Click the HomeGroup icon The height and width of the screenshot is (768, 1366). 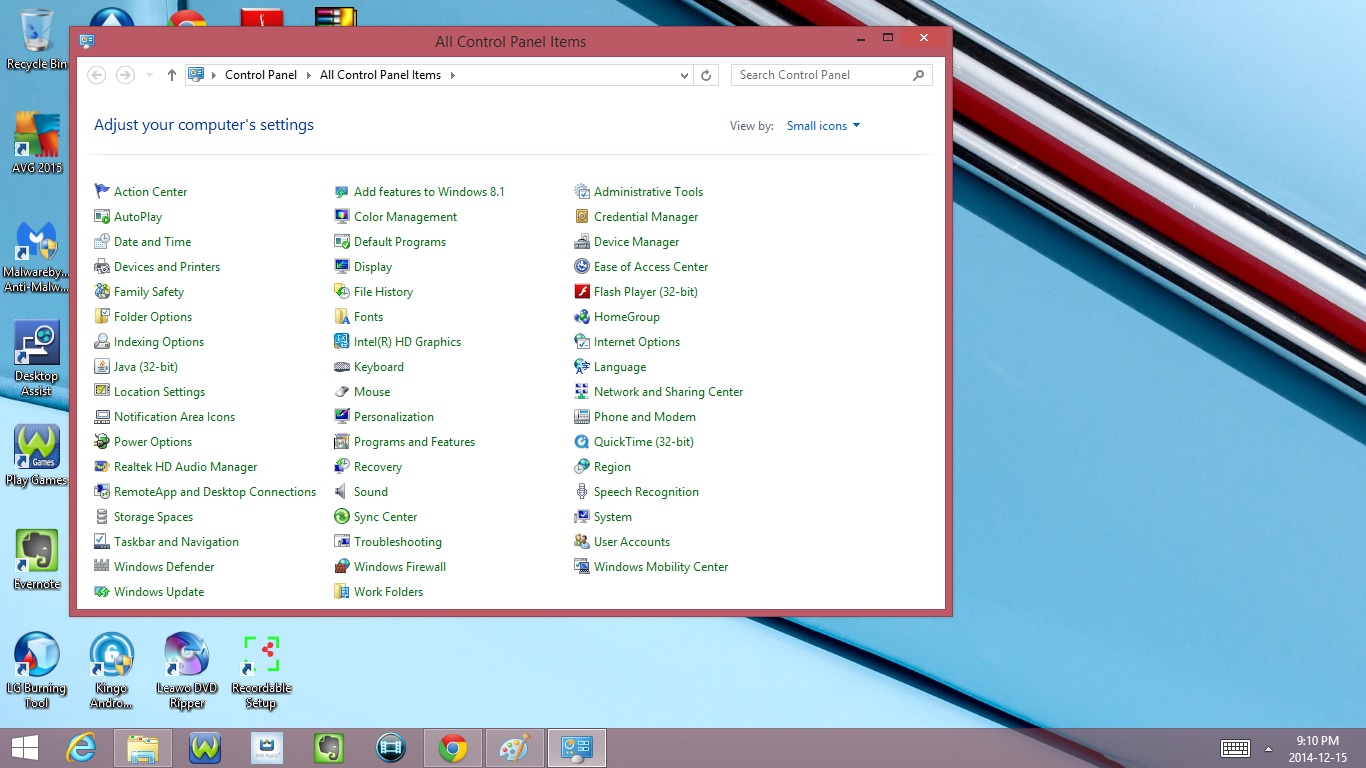[x=582, y=316]
